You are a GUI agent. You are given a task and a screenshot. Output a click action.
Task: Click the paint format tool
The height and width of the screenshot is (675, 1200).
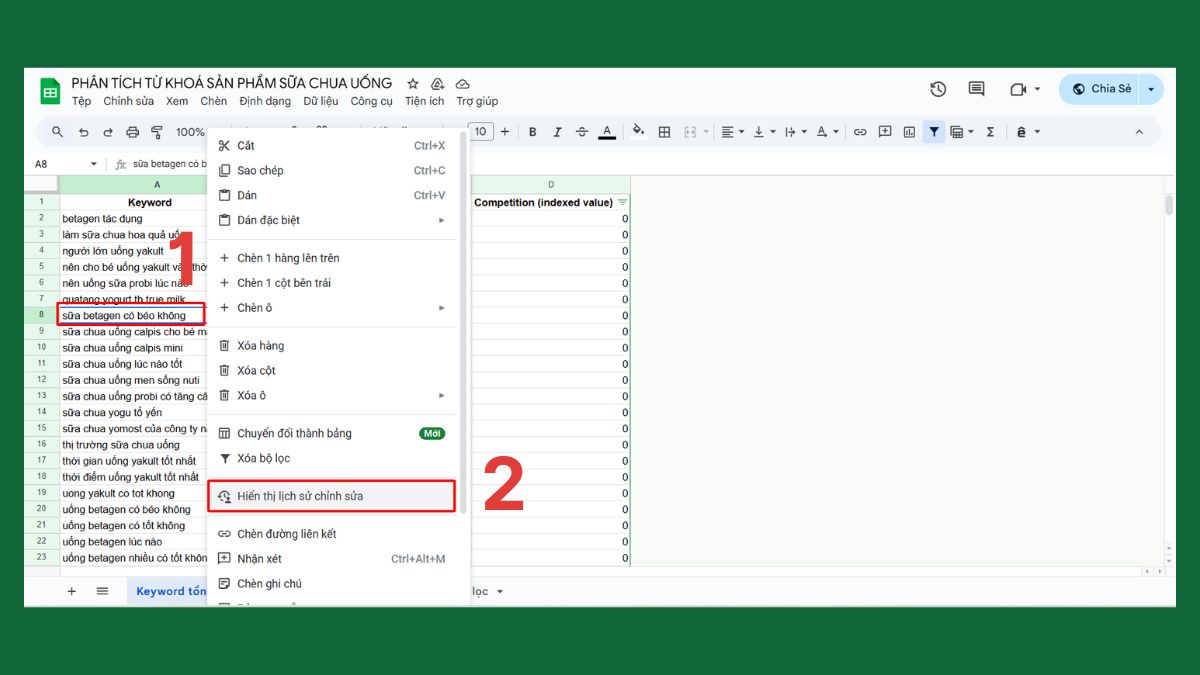pos(157,131)
